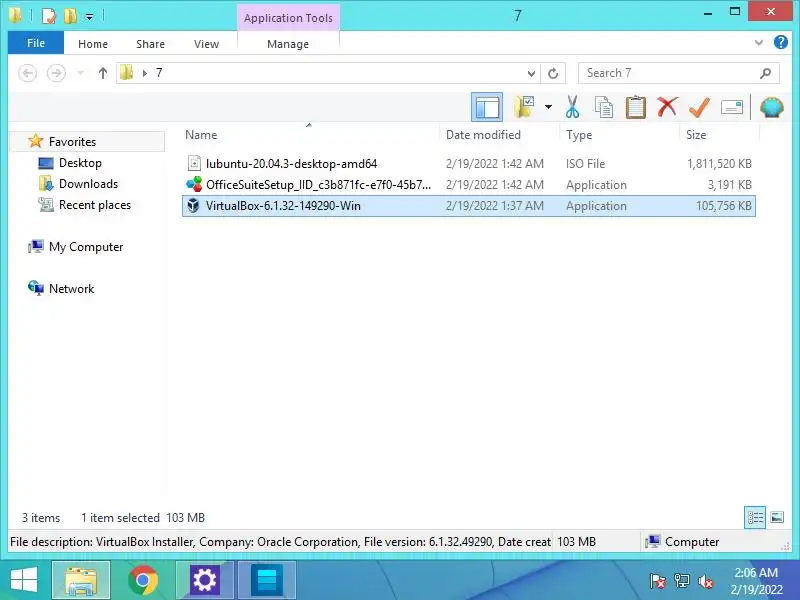Select the Application Tools contextual tab

point(288,18)
